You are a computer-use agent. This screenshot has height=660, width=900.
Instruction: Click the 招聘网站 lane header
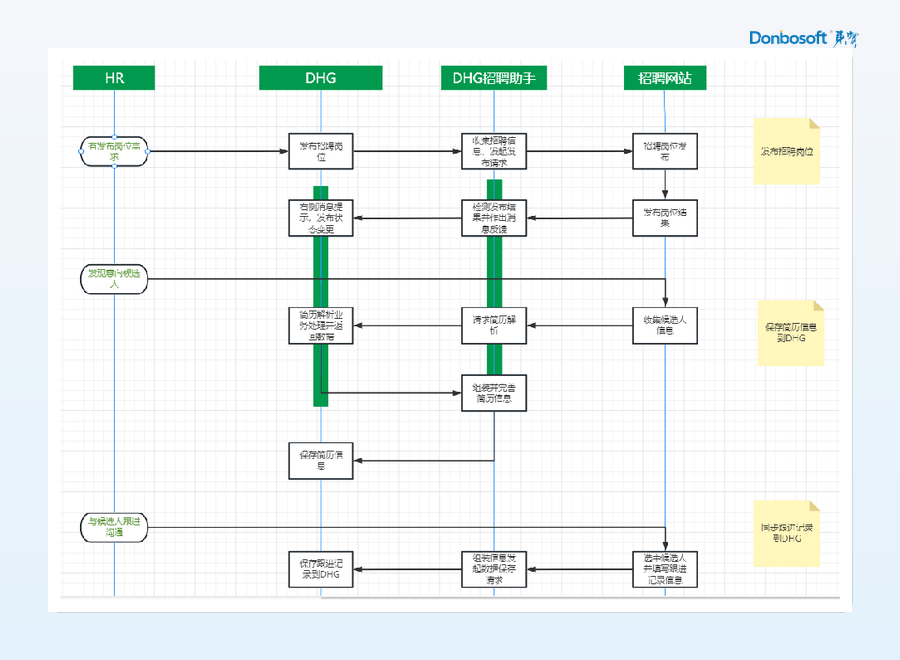[665, 78]
